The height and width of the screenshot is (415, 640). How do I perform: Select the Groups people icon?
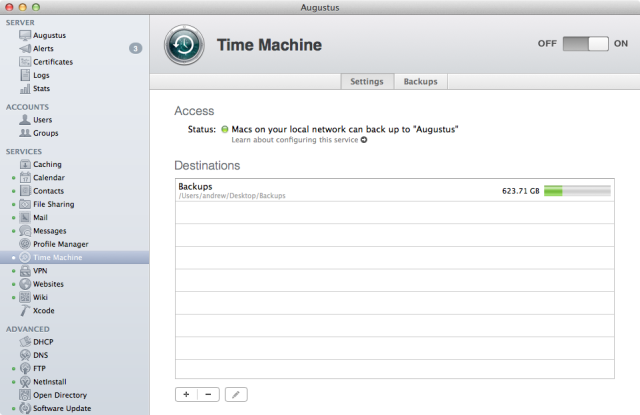[x=25, y=133]
